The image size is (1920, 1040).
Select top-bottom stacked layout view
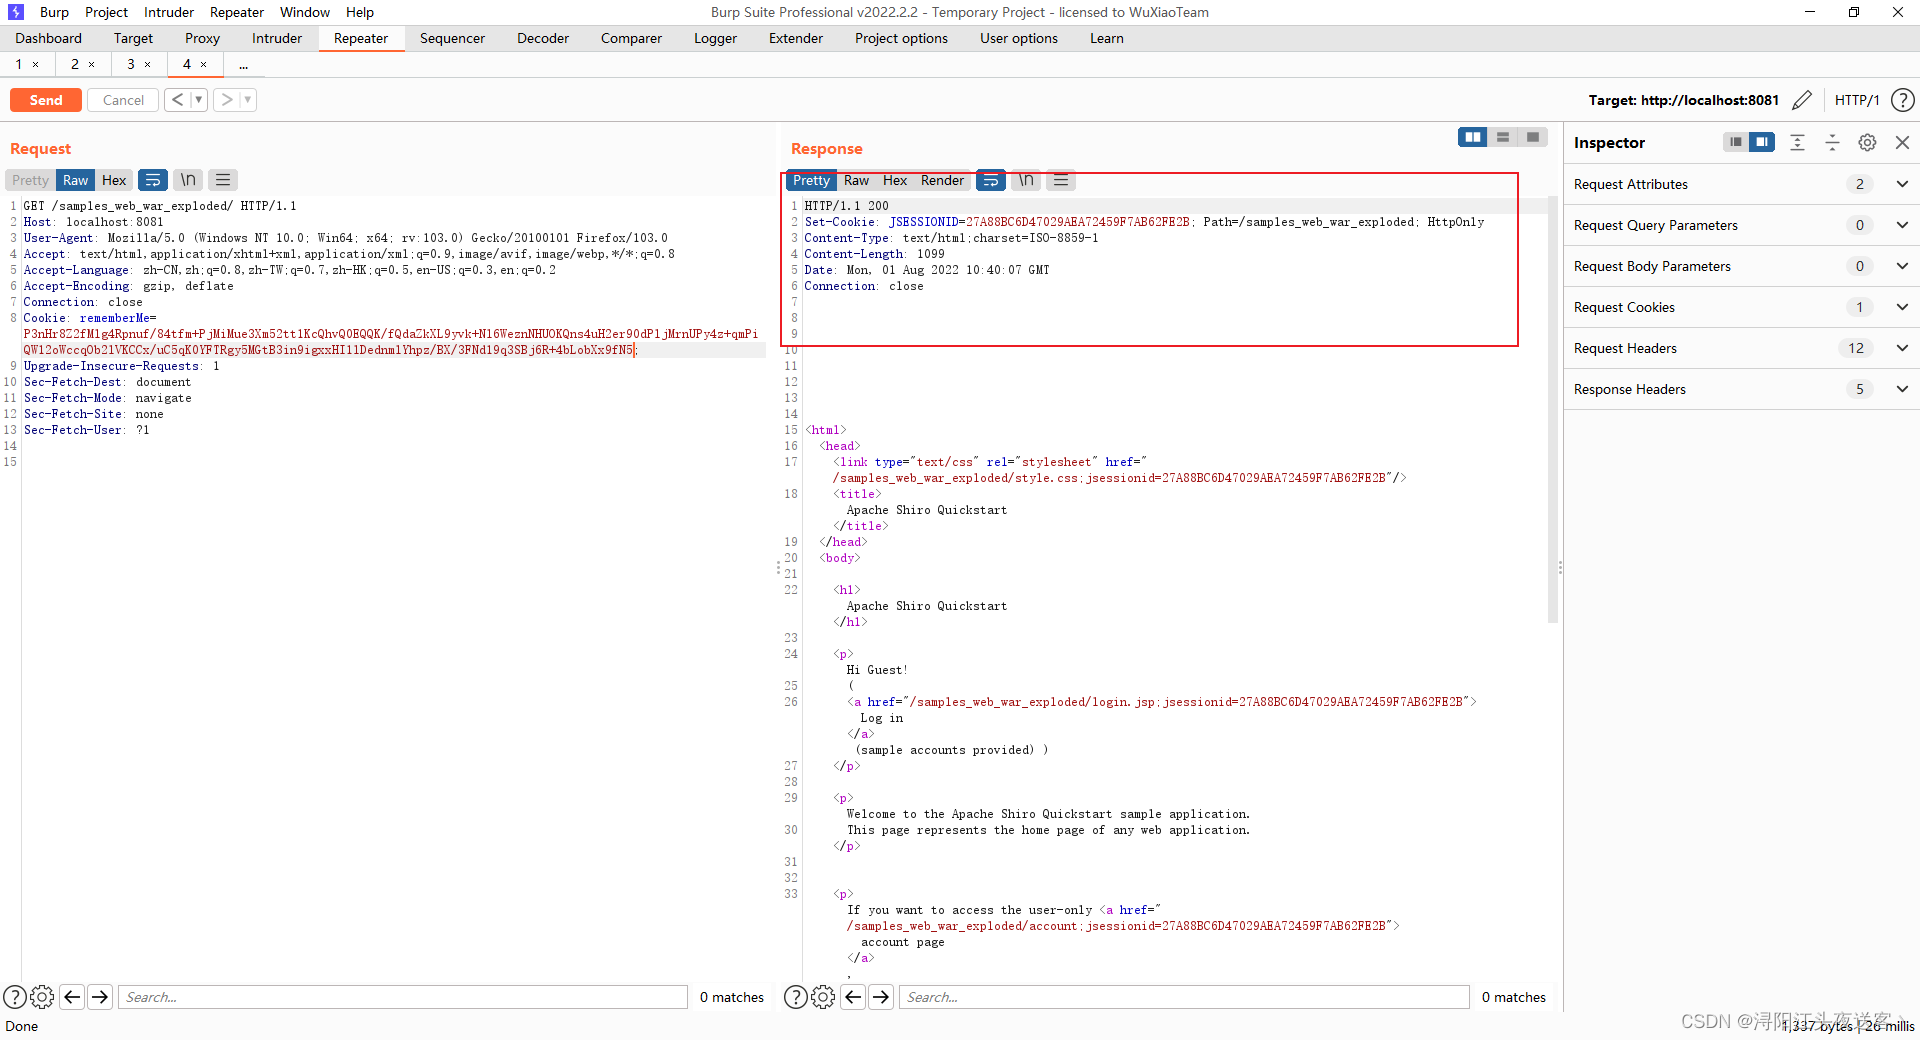(x=1503, y=137)
